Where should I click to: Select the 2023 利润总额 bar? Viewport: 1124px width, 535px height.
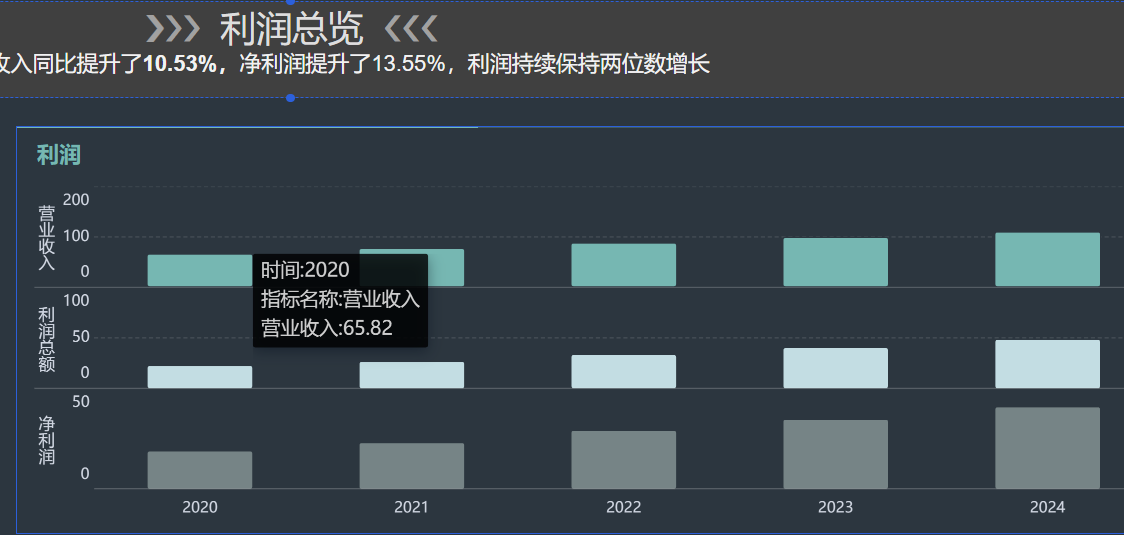836,368
